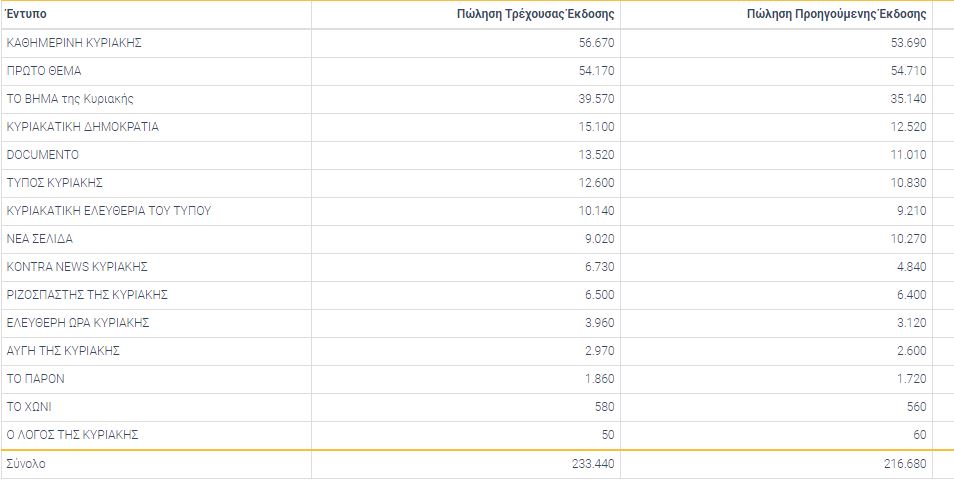Select the DOCUMENTO row name
This screenshot has height=486, width=954.
point(42,155)
